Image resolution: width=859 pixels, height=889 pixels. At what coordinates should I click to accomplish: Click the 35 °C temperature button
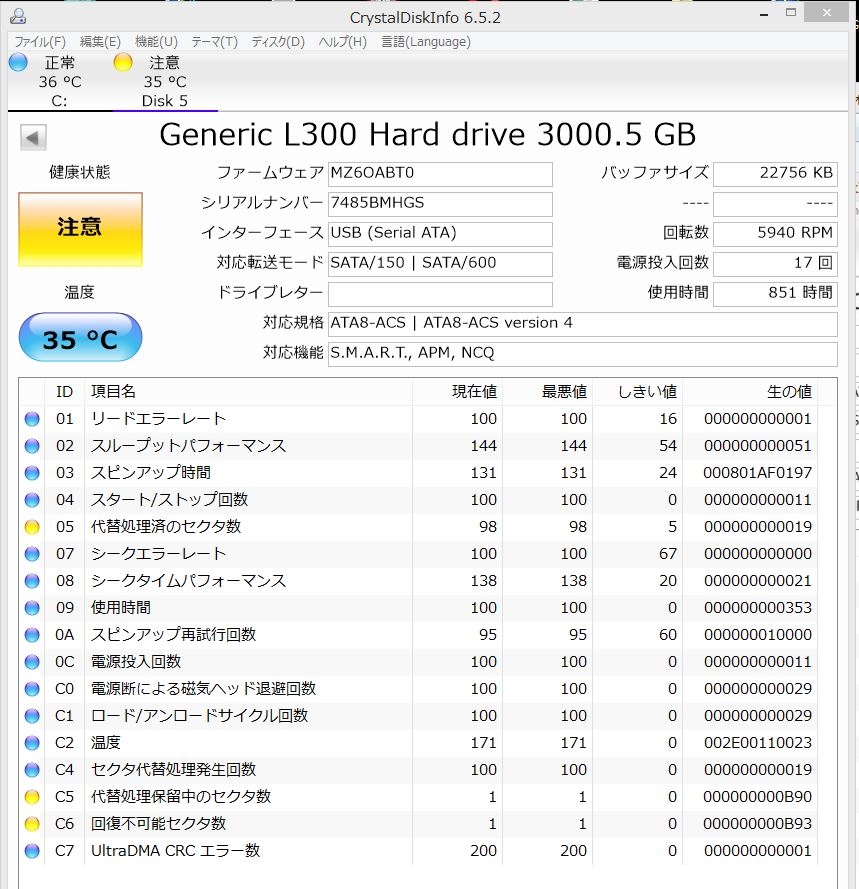(x=81, y=337)
